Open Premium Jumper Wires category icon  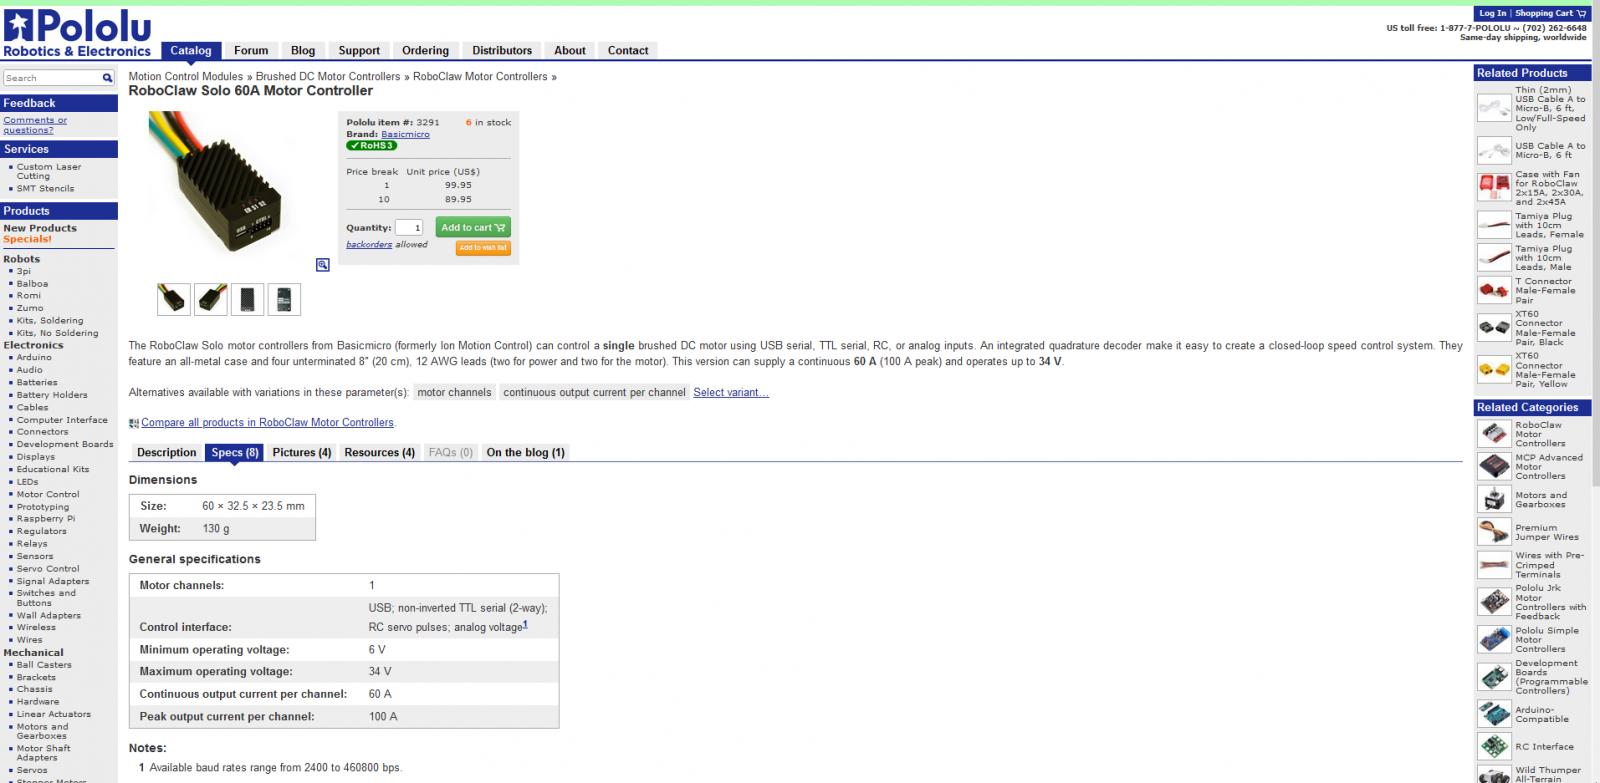point(1494,532)
